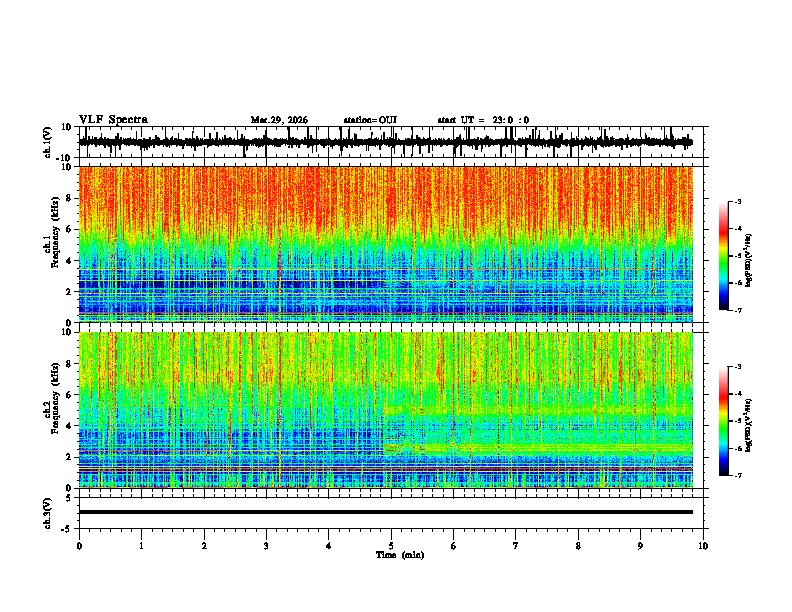The width and height of the screenshot is (792, 612).
Task: Click the ch.1 spectrogram red high-frequency region
Action: (386, 197)
